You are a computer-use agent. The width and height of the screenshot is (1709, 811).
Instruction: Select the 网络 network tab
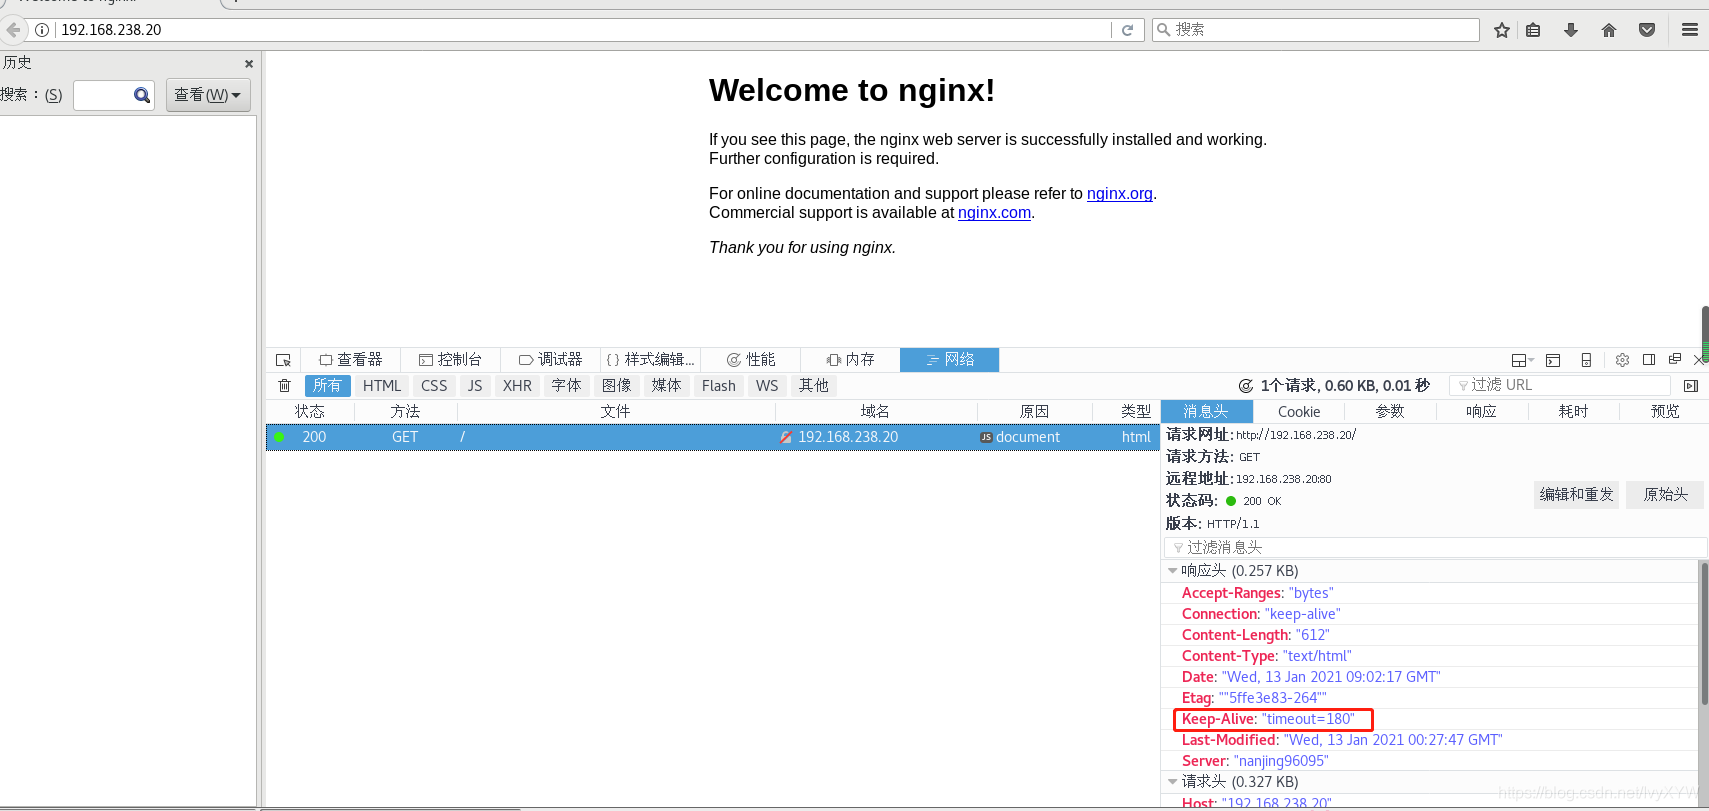pyautogui.click(x=949, y=360)
